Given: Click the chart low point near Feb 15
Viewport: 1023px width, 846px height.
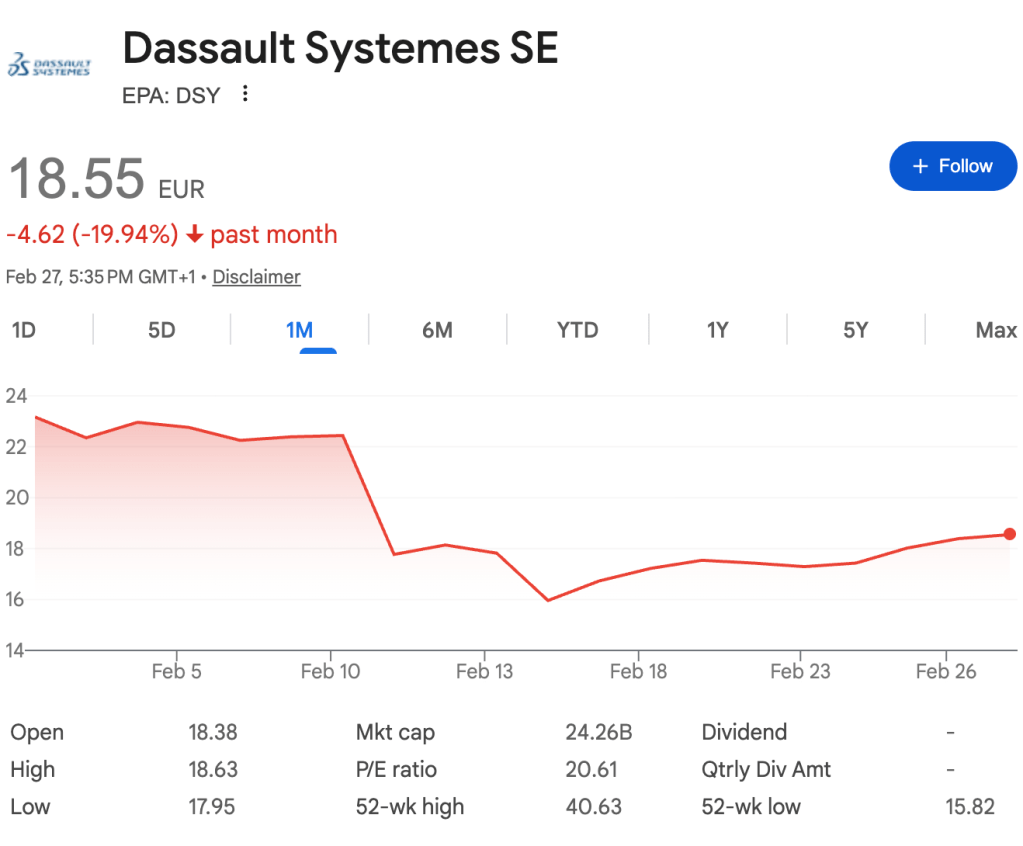Looking at the screenshot, I should click(x=547, y=600).
